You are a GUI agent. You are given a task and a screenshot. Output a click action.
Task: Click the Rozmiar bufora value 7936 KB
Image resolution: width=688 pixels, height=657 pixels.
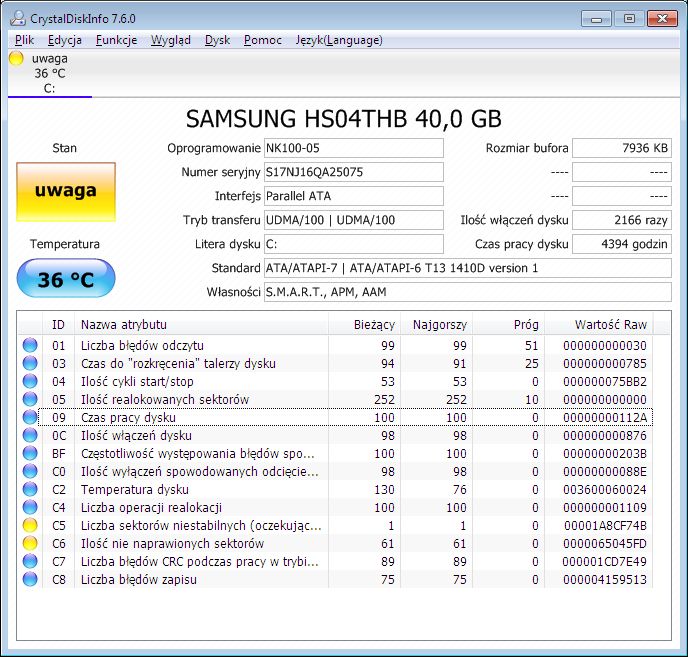tap(622, 148)
